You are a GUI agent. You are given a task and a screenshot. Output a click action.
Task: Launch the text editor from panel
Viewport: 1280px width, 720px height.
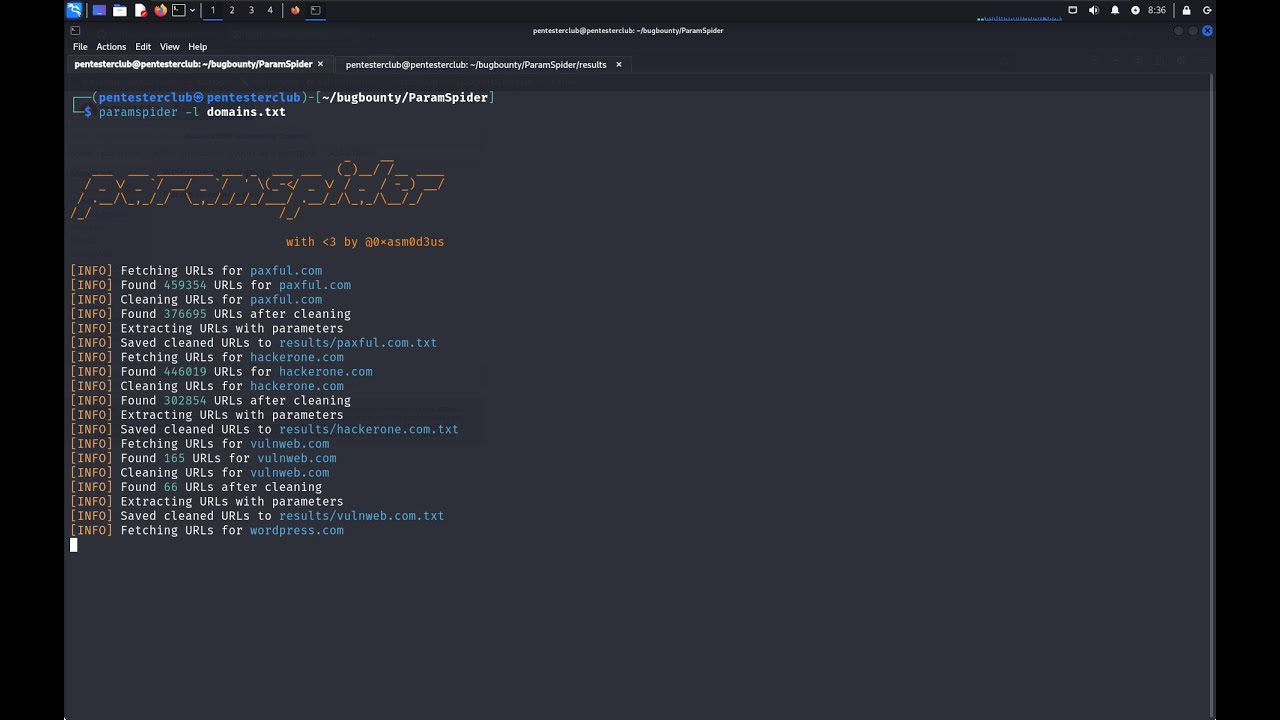point(140,10)
